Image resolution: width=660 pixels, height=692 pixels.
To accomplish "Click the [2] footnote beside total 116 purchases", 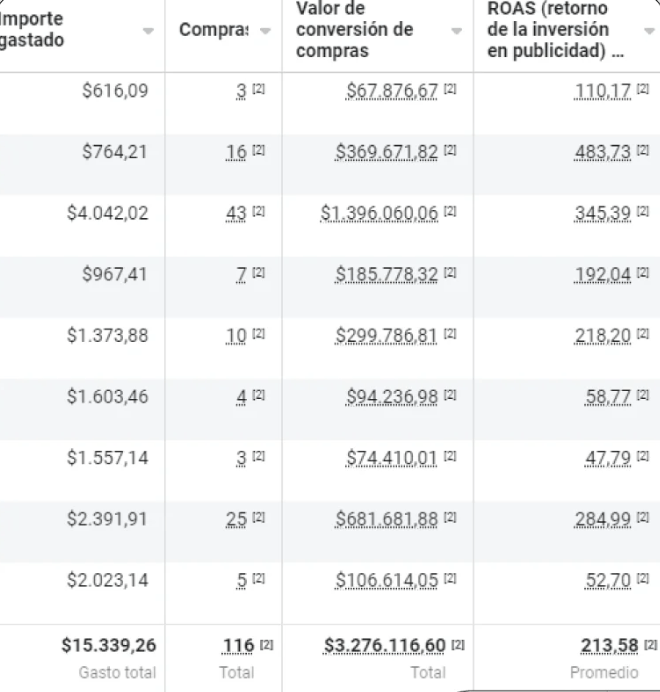I will pos(266,645).
